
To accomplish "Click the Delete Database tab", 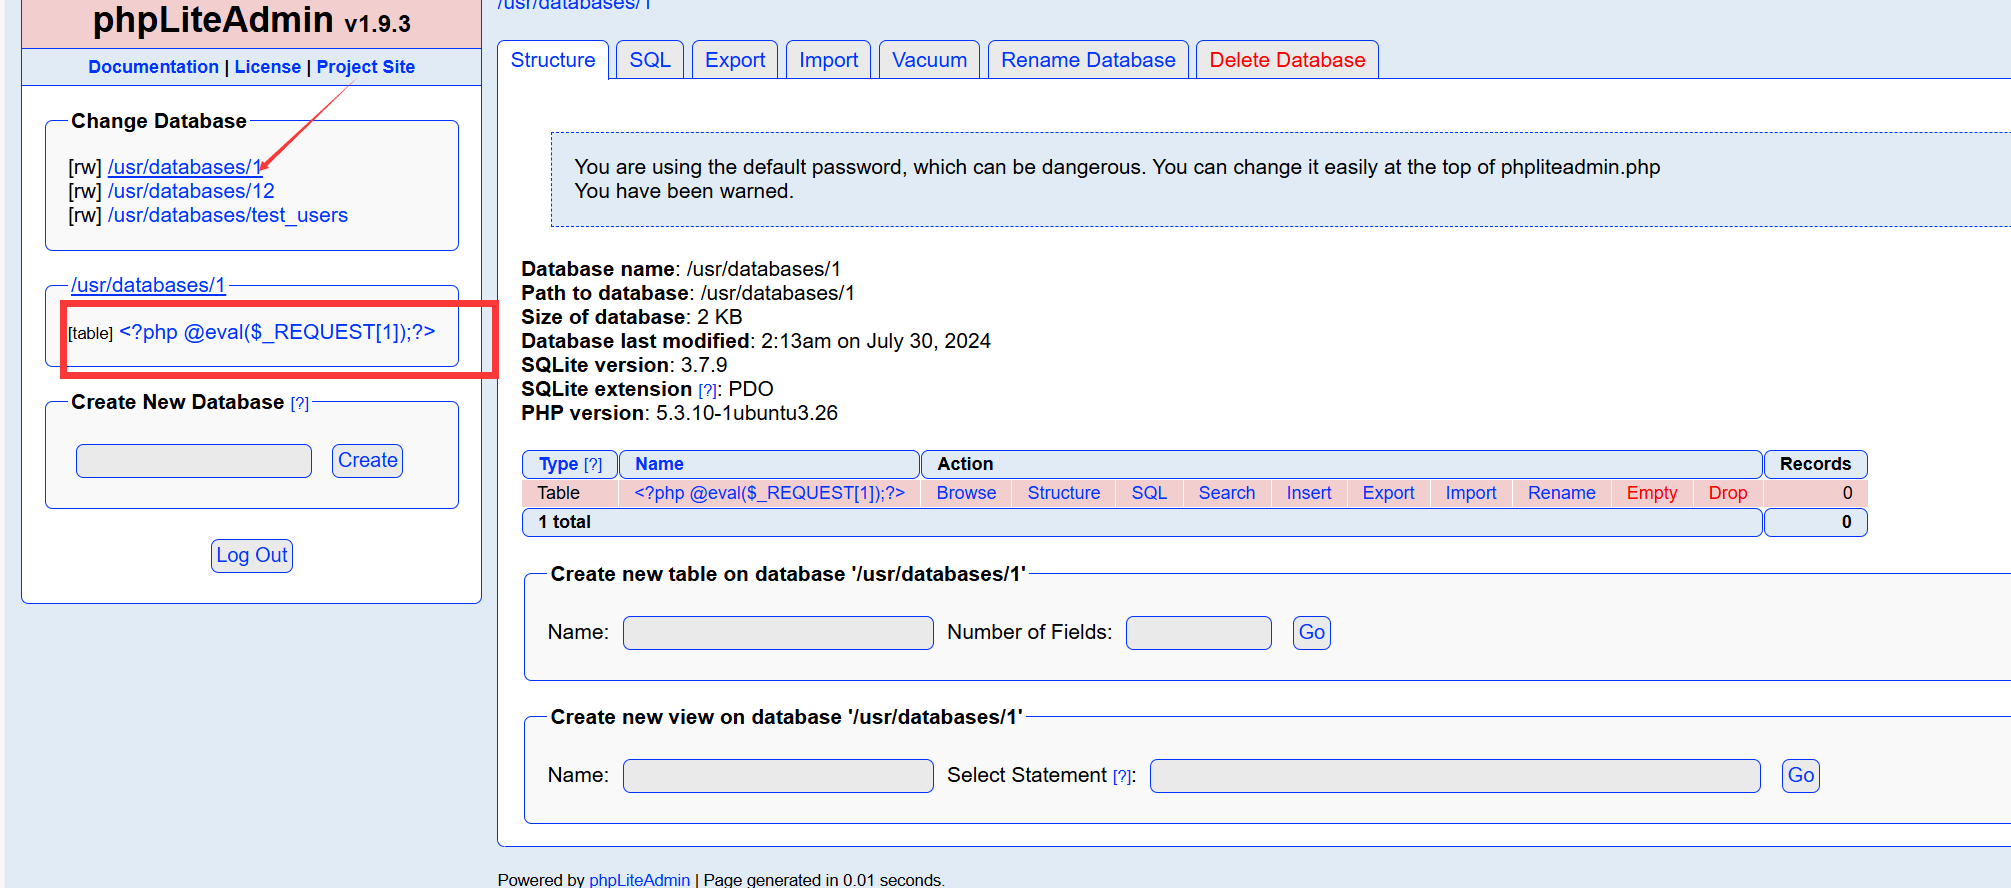I will [1287, 60].
